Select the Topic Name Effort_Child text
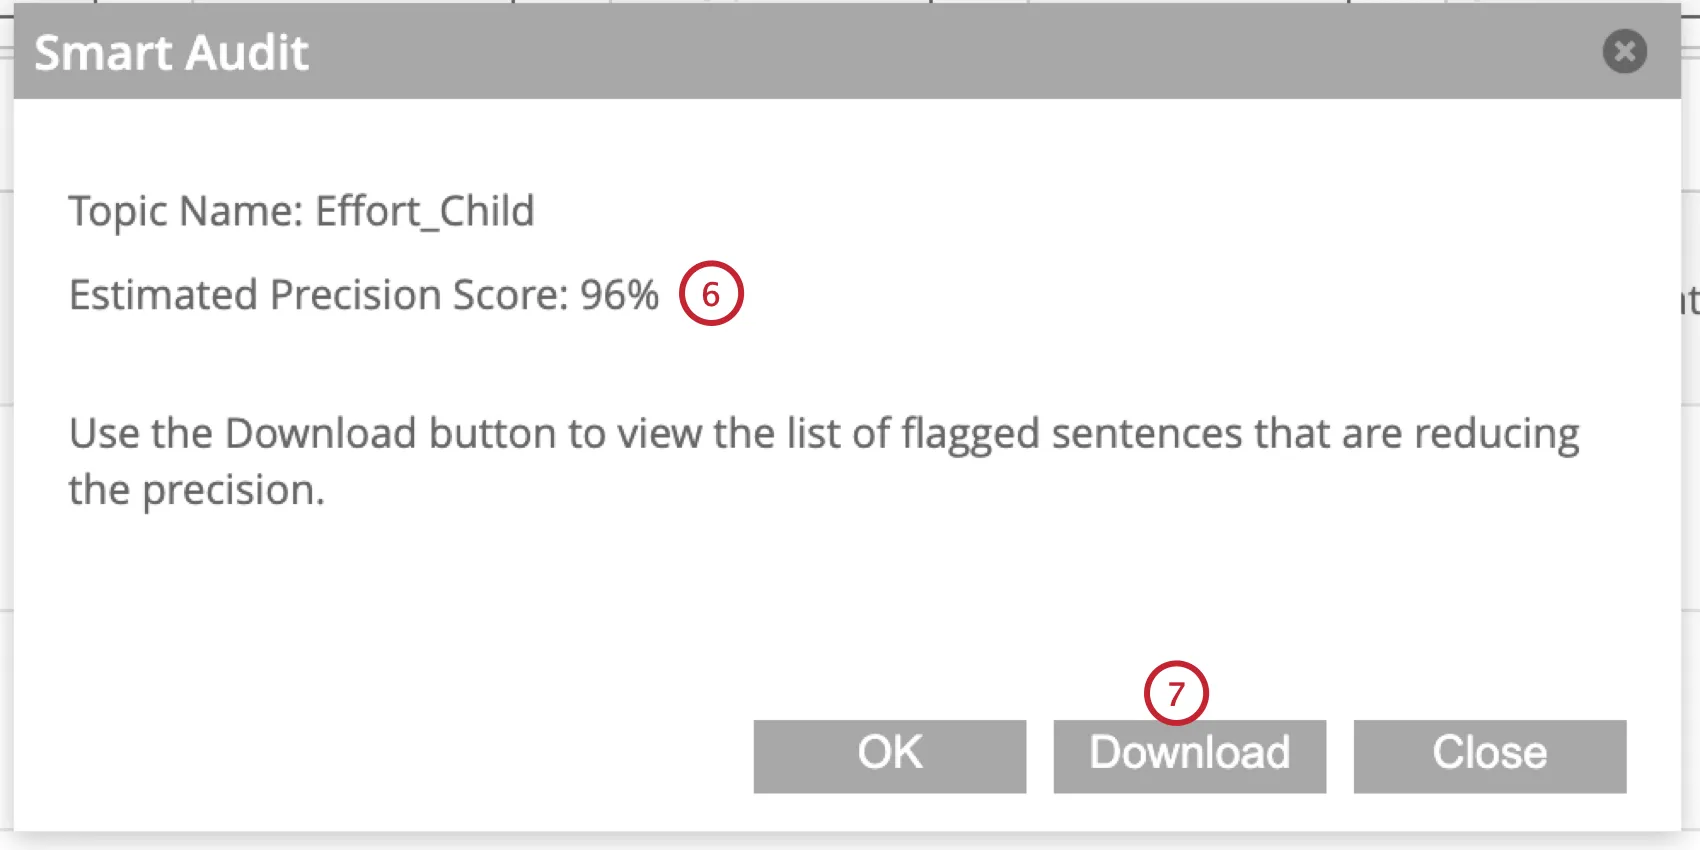 tap(300, 211)
